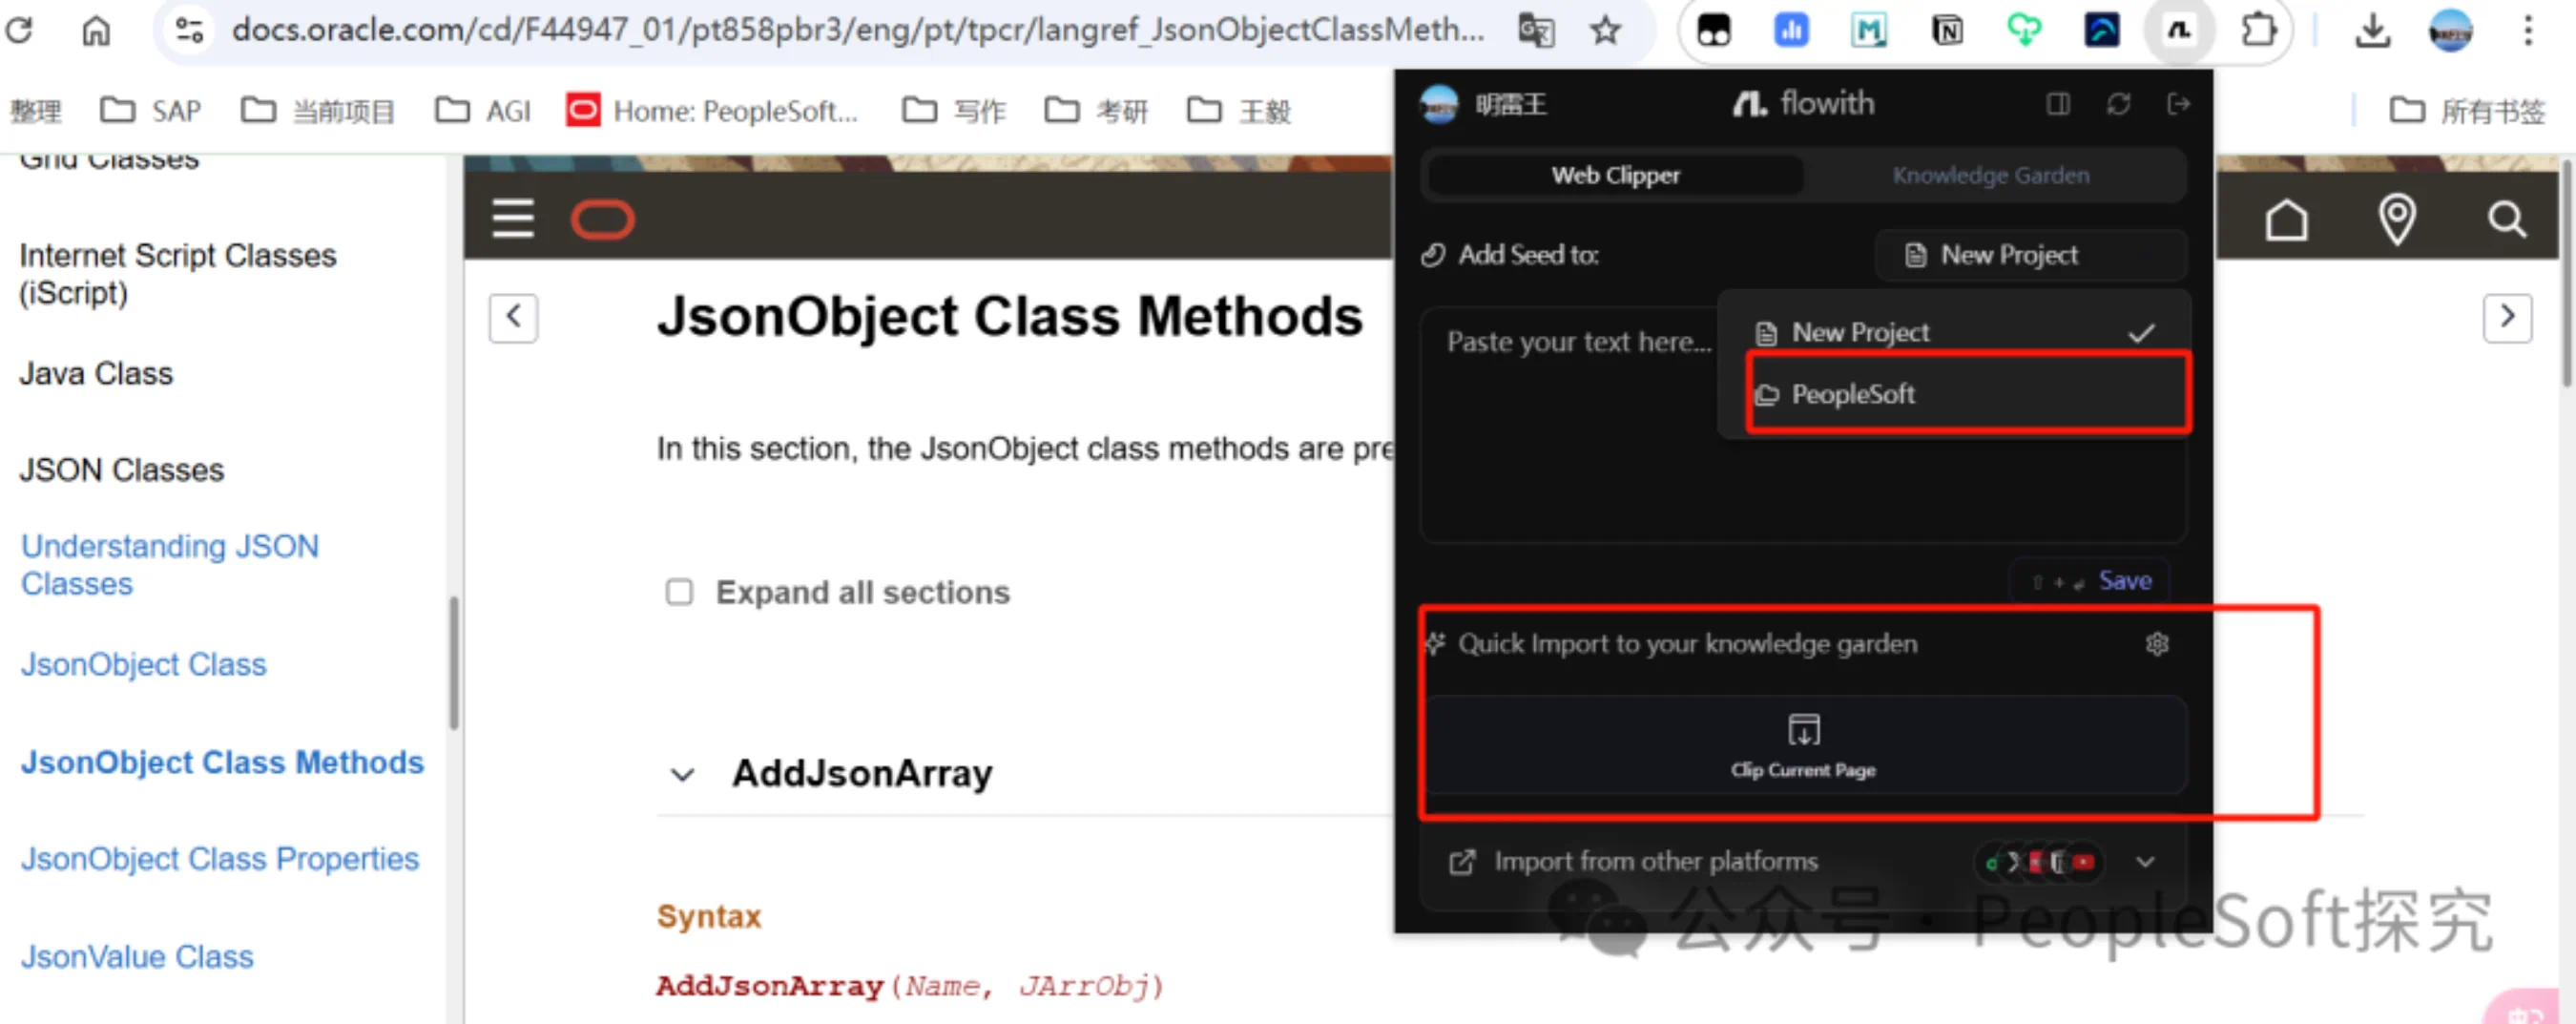This screenshot has height=1024, width=2576.
Task: Go to browser home page
Action: (96, 30)
